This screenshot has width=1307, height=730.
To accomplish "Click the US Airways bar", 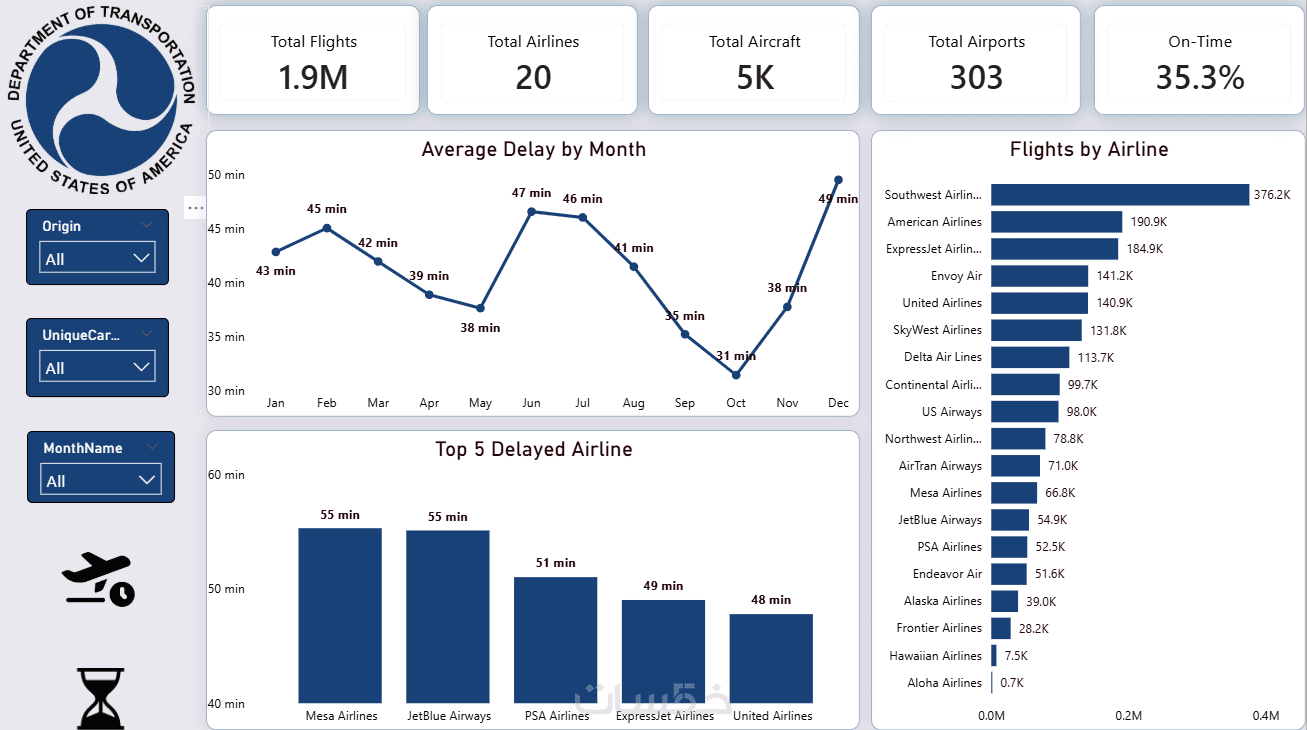I will point(1024,412).
